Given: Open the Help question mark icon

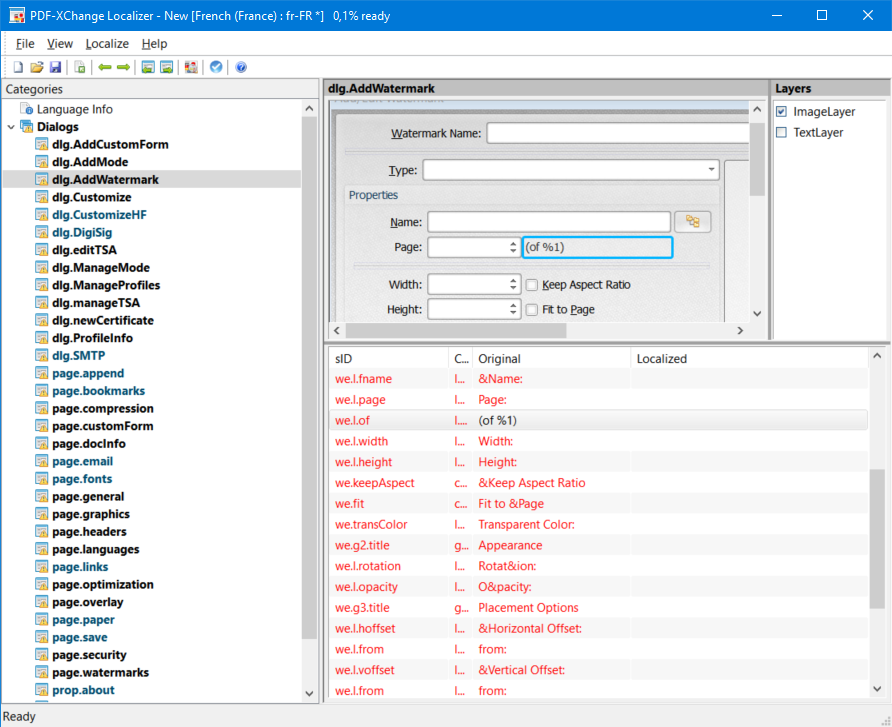Looking at the screenshot, I should [239, 66].
